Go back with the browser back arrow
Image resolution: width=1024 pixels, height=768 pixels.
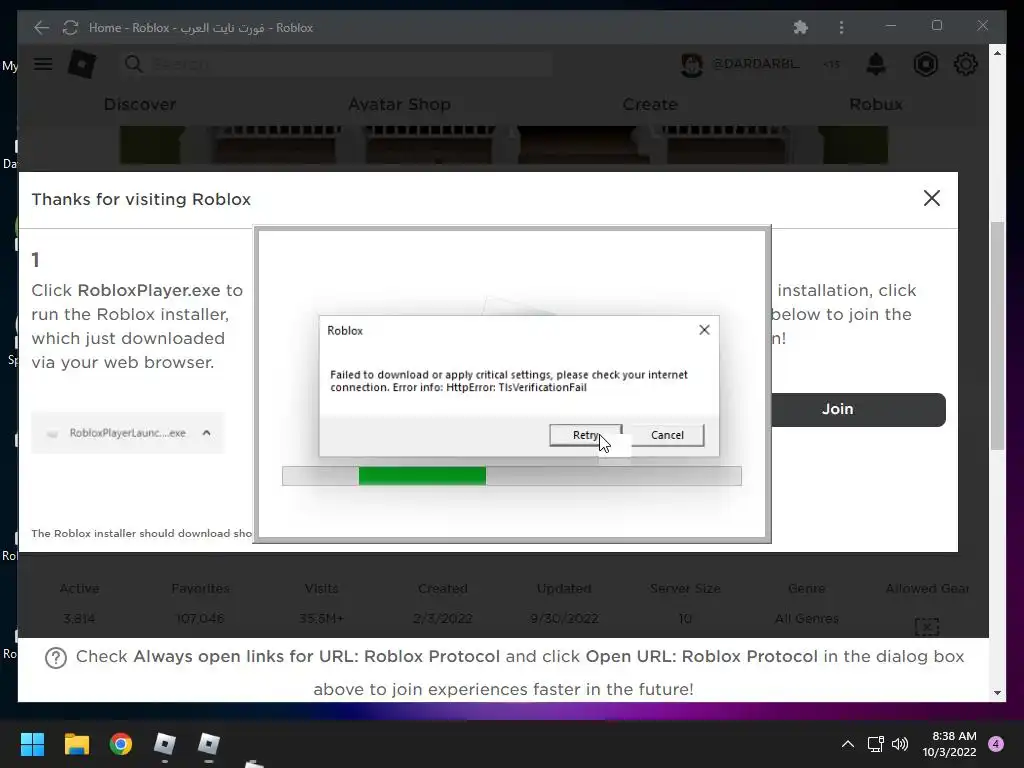click(x=41, y=27)
